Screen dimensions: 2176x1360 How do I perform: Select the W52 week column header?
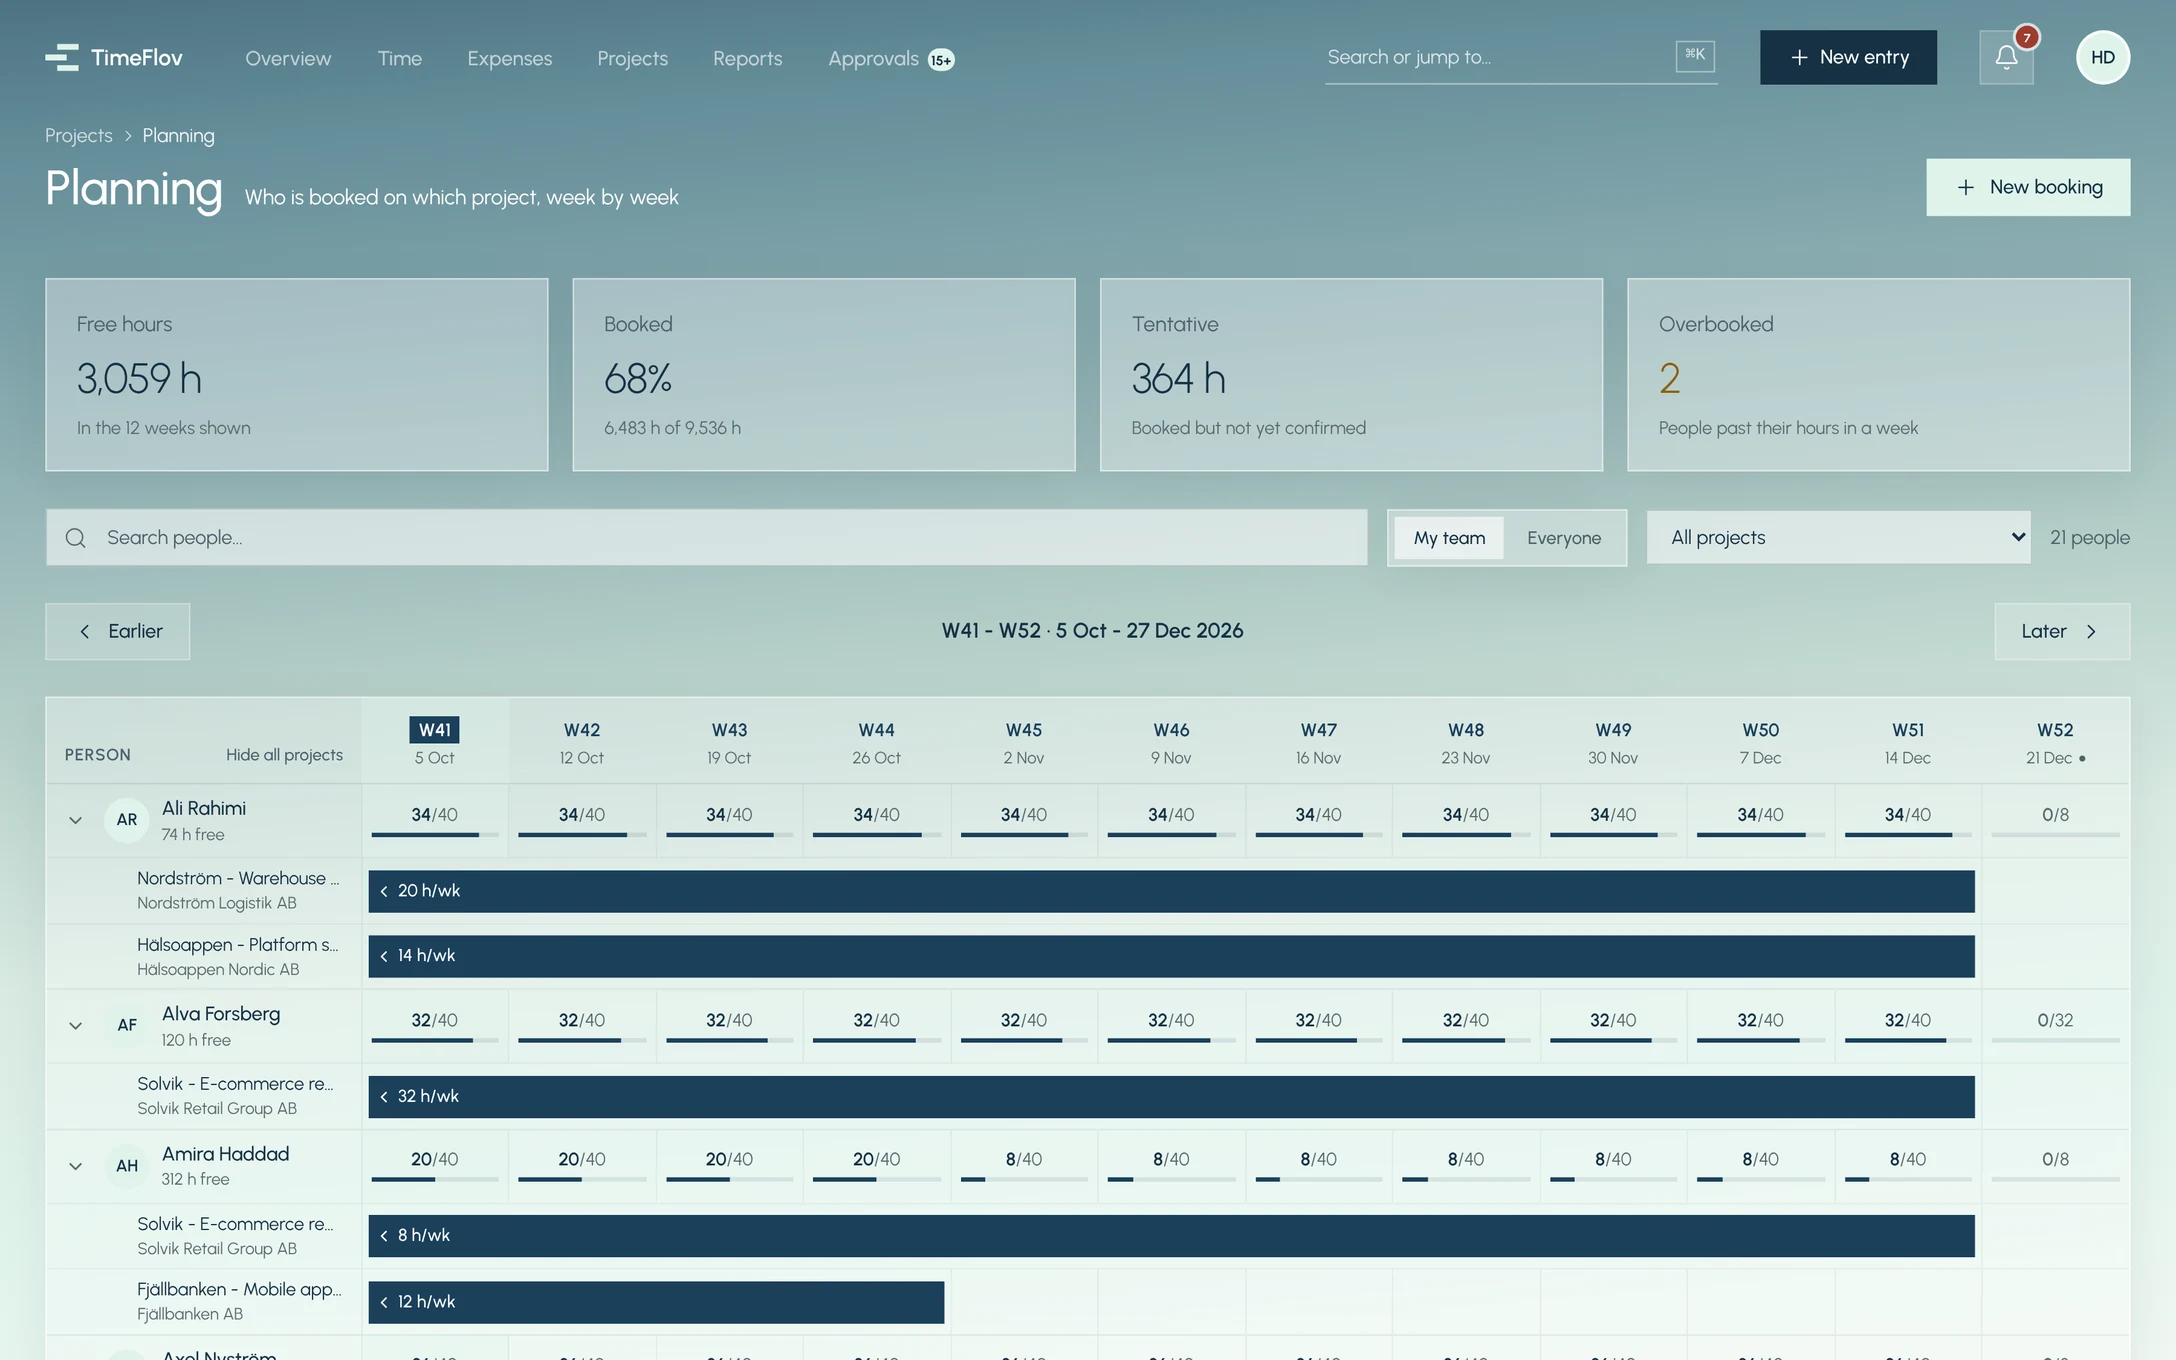pyautogui.click(x=2055, y=742)
